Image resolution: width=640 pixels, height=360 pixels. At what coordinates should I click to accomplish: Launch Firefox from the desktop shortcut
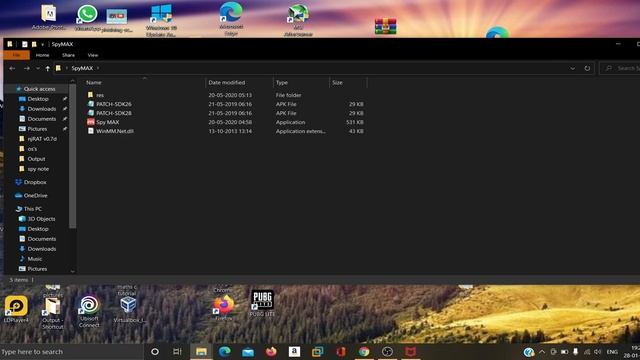pyautogui.click(x=223, y=308)
